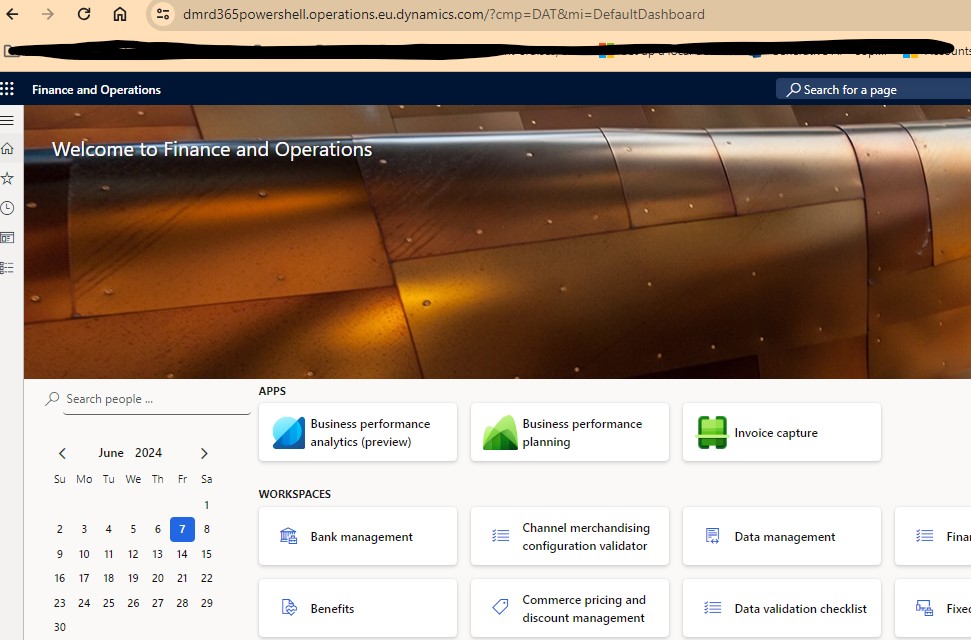Open Recent clock icon in sidebar
The width and height of the screenshot is (971, 640).
7,208
